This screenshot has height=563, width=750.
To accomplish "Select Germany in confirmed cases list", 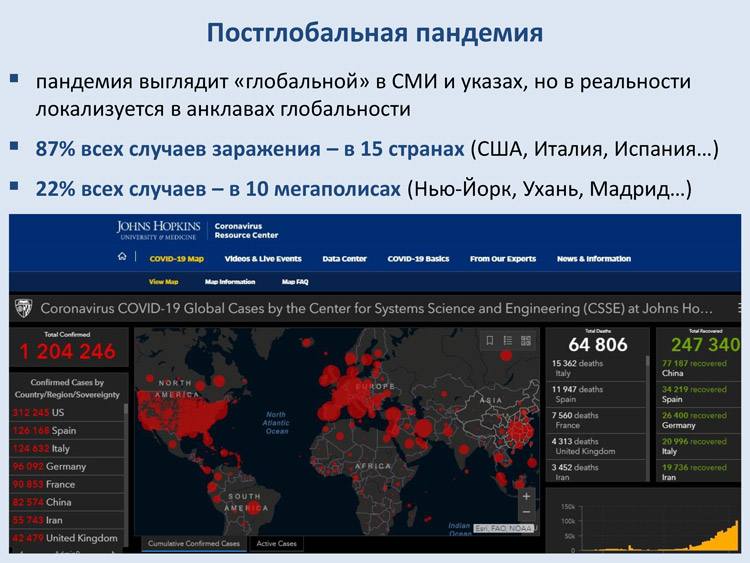I will [x=48, y=466].
